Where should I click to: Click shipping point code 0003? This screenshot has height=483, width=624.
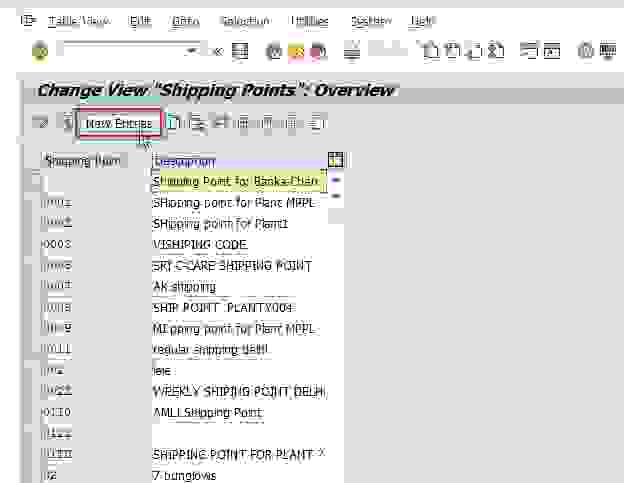pyautogui.click(x=57, y=244)
